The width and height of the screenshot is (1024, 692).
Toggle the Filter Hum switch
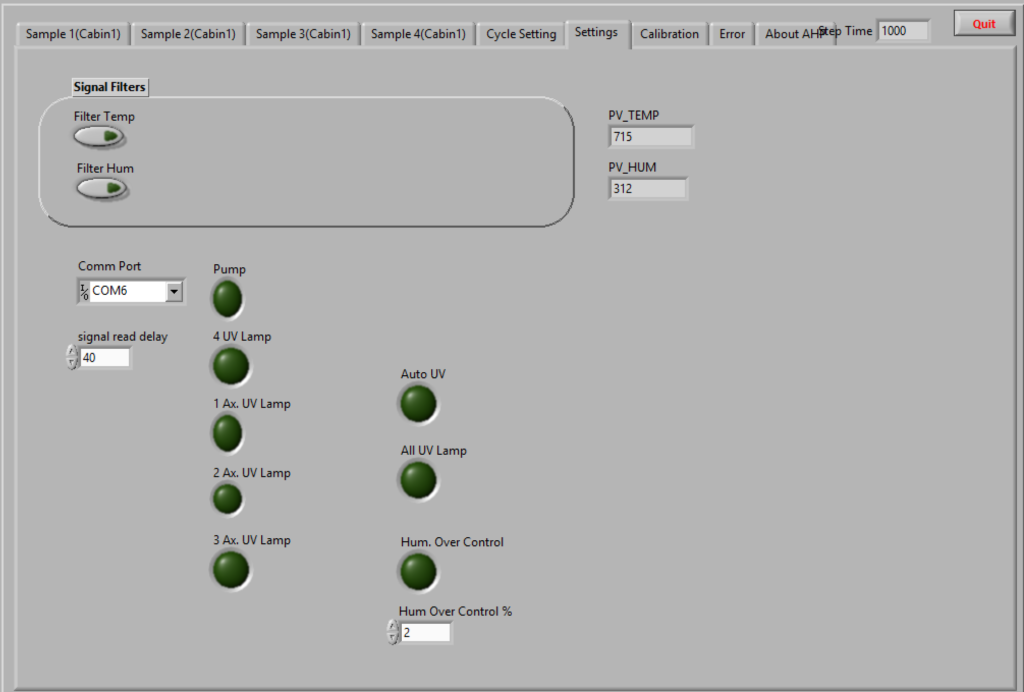click(102, 188)
